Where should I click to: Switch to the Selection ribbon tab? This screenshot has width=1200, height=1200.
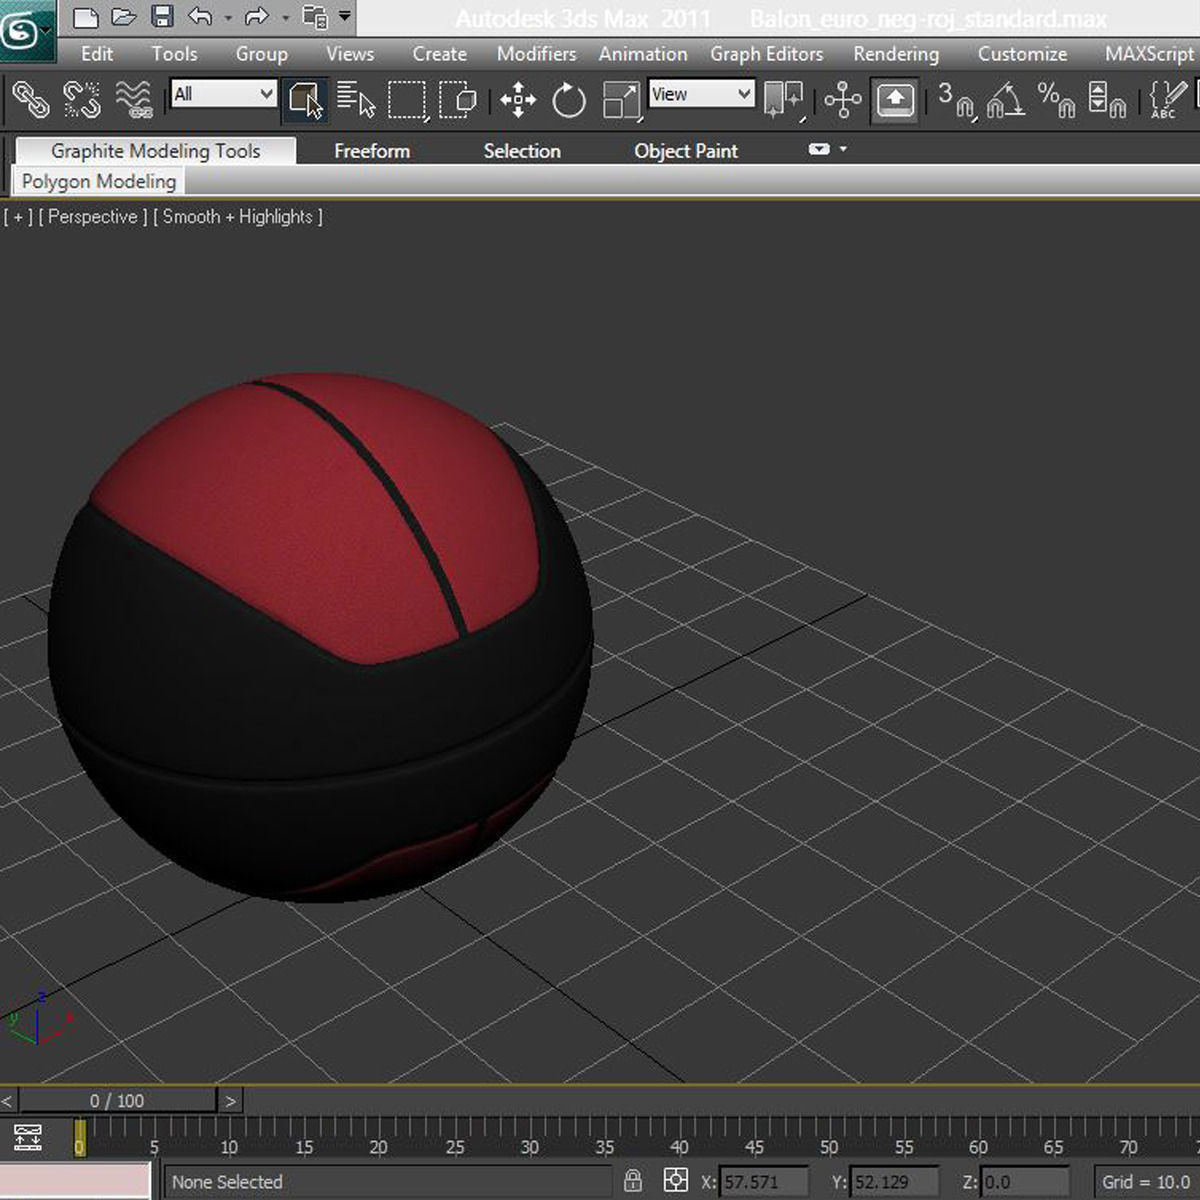(x=522, y=151)
